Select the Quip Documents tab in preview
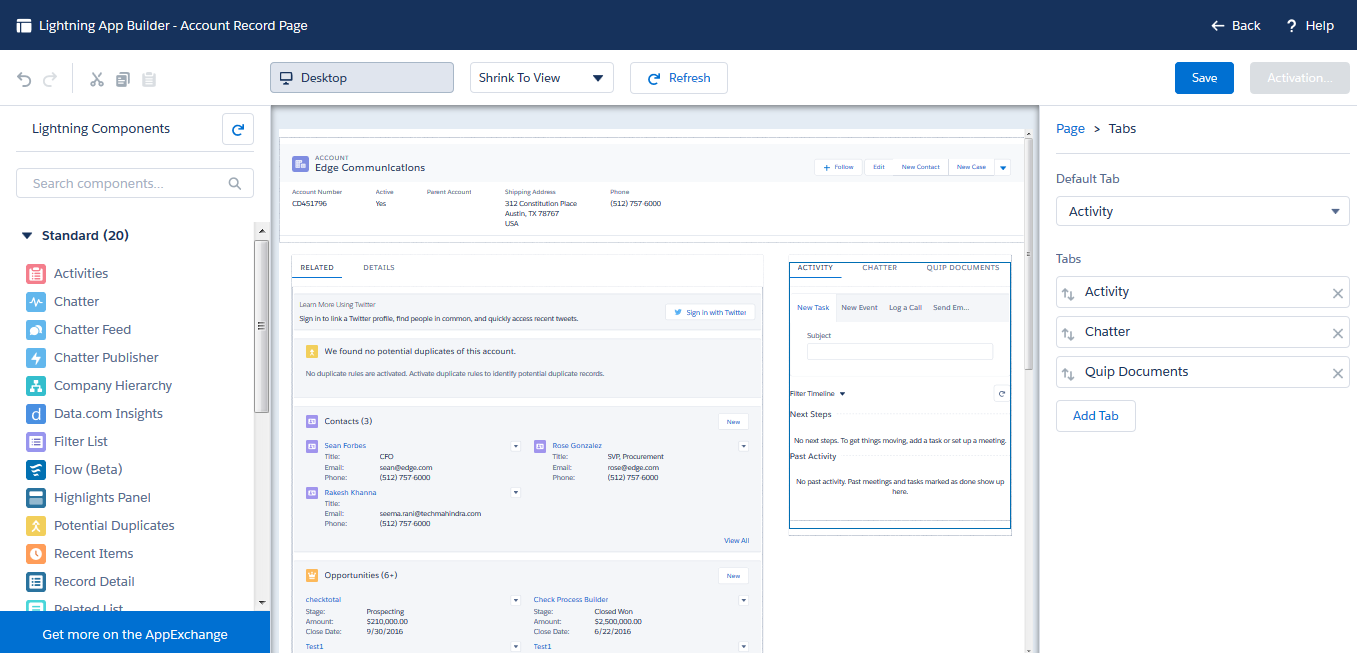This screenshot has width=1357, height=653. click(x=963, y=267)
